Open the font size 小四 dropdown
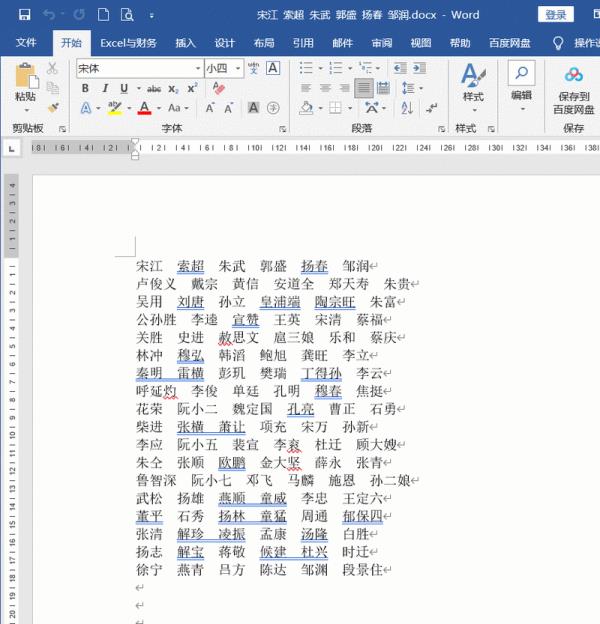Screen dimensions: 600x624 [238, 68]
